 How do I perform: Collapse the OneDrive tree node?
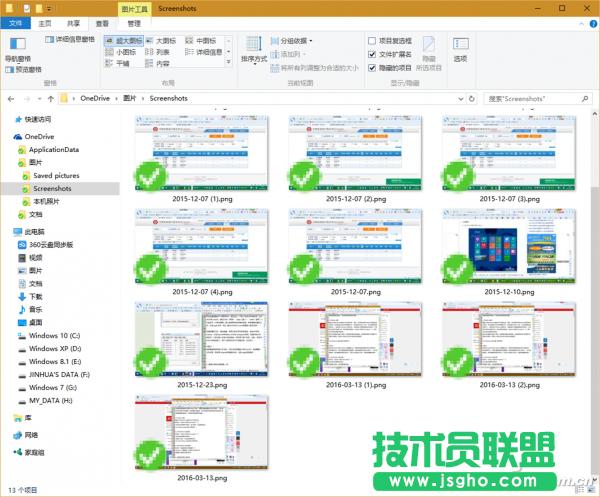(x=7, y=136)
